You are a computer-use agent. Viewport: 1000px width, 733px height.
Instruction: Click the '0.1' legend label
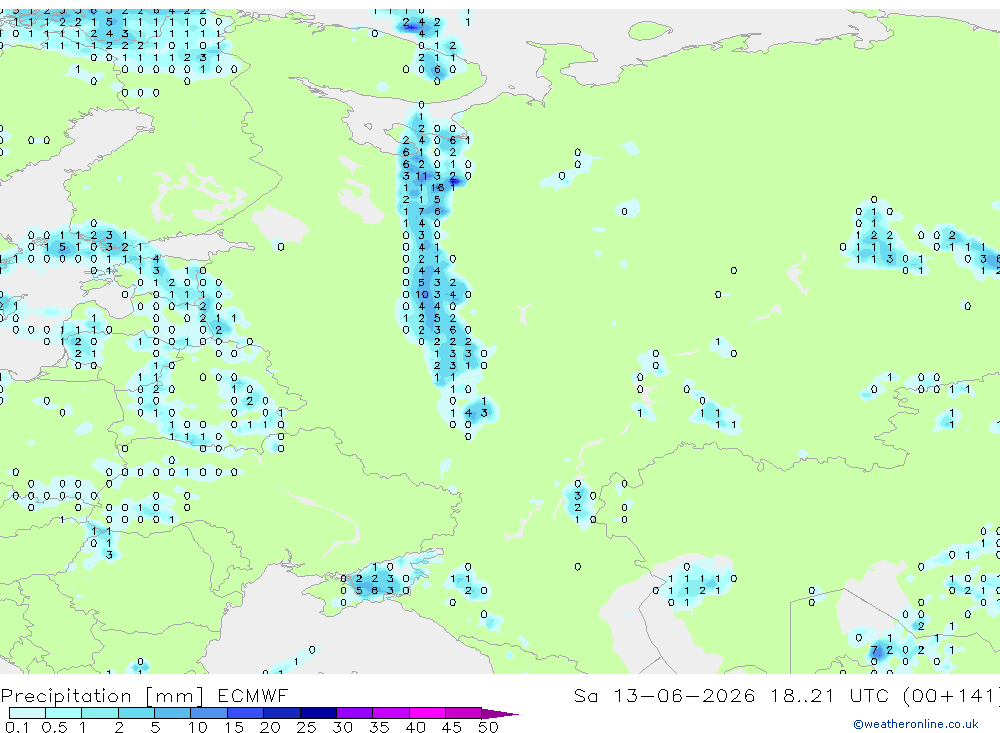click(x=17, y=727)
